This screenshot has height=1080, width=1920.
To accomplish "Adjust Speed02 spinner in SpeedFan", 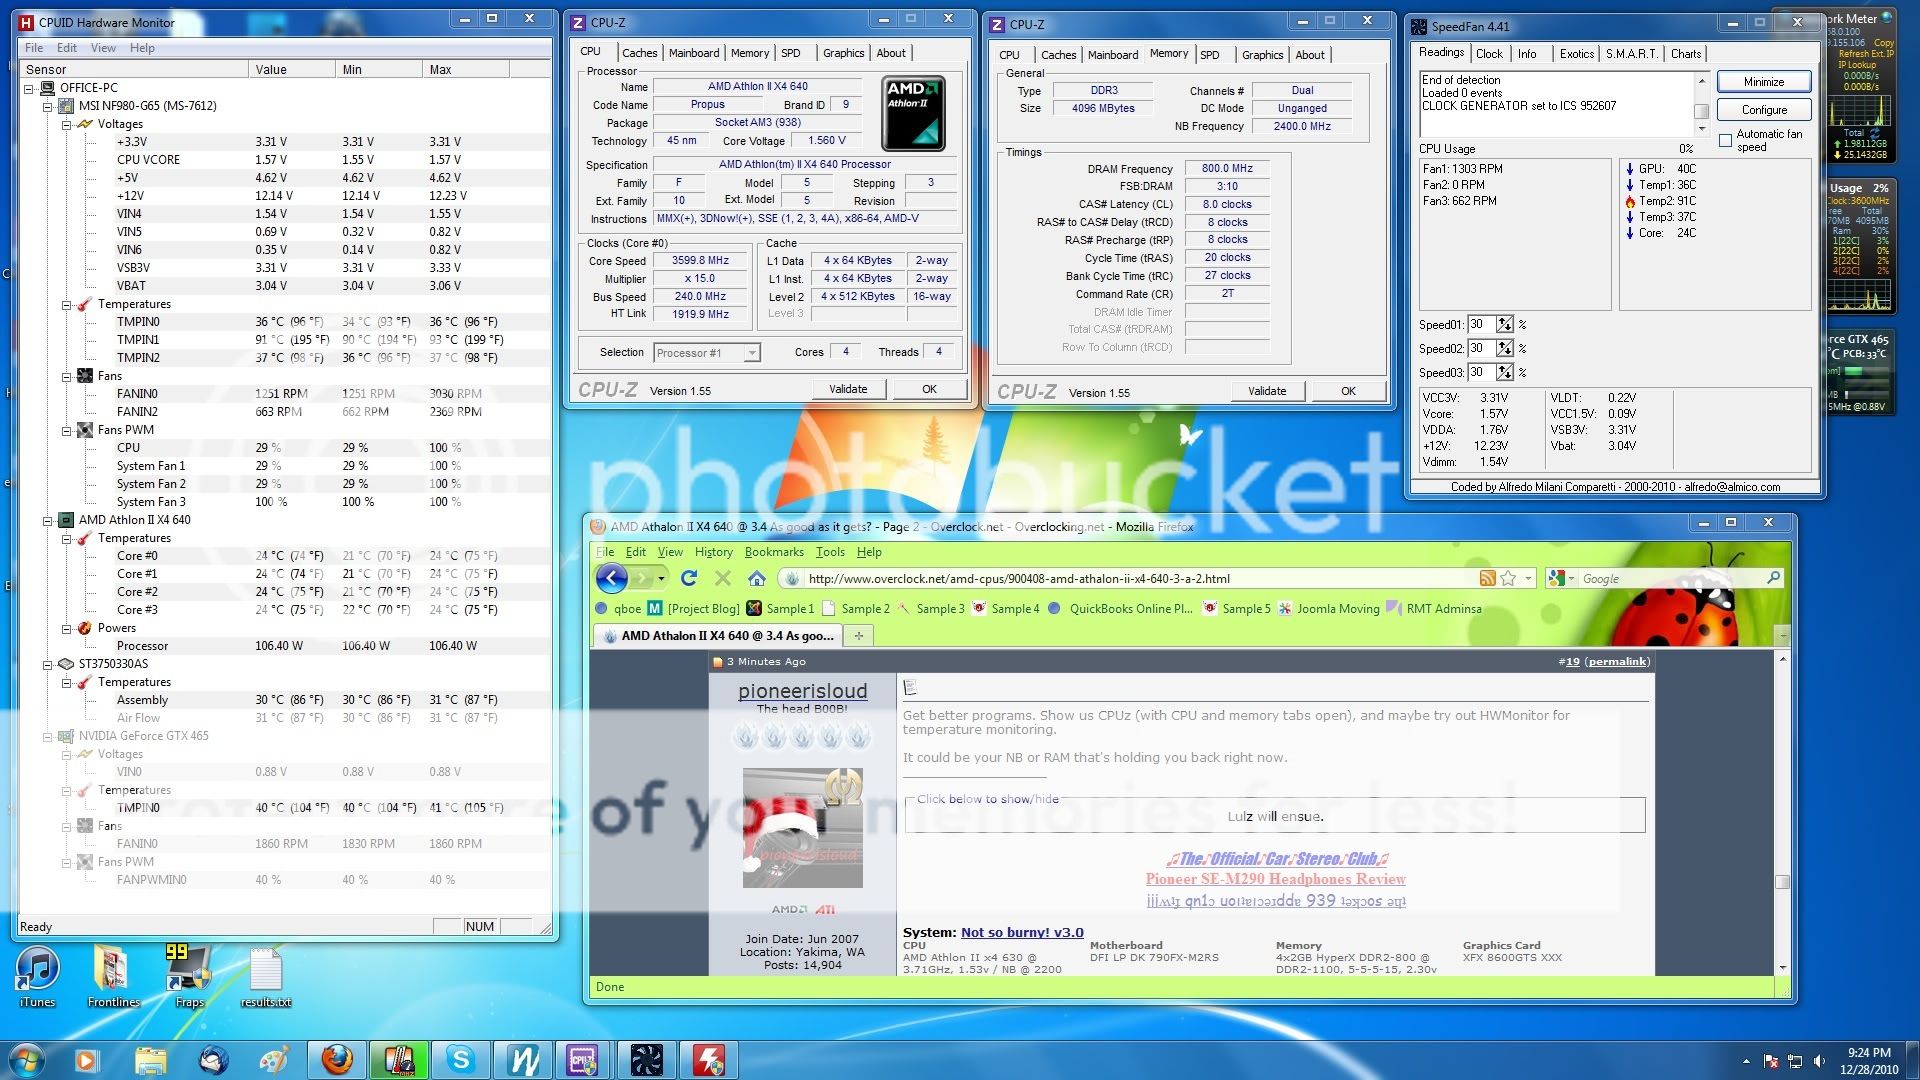I will tap(1504, 348).
